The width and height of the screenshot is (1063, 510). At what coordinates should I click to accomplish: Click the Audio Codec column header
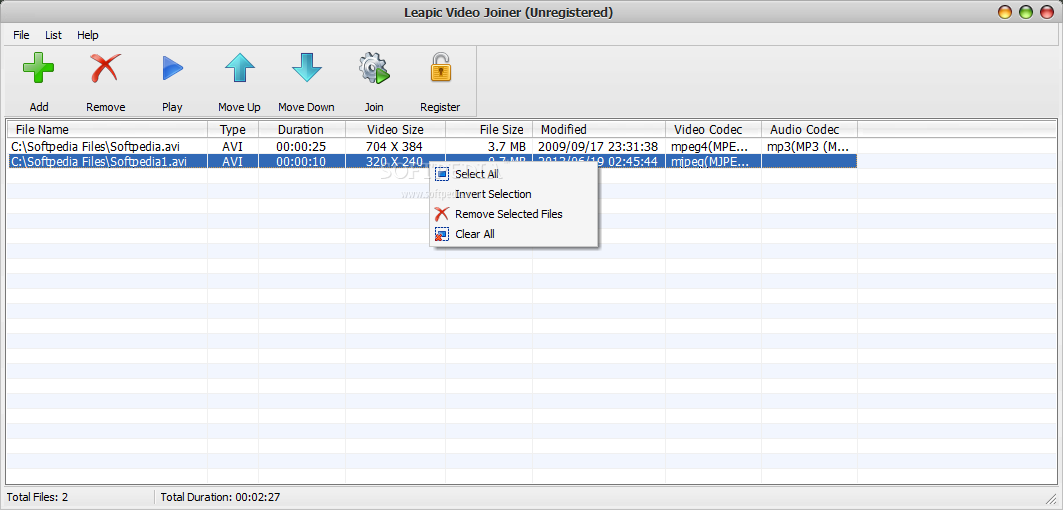point(809,130)
